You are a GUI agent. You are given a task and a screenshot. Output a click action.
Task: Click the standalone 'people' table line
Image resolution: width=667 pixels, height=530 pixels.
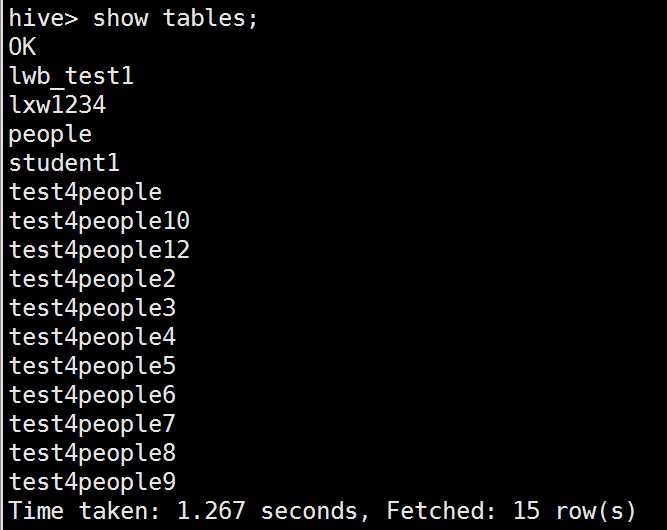50,134
